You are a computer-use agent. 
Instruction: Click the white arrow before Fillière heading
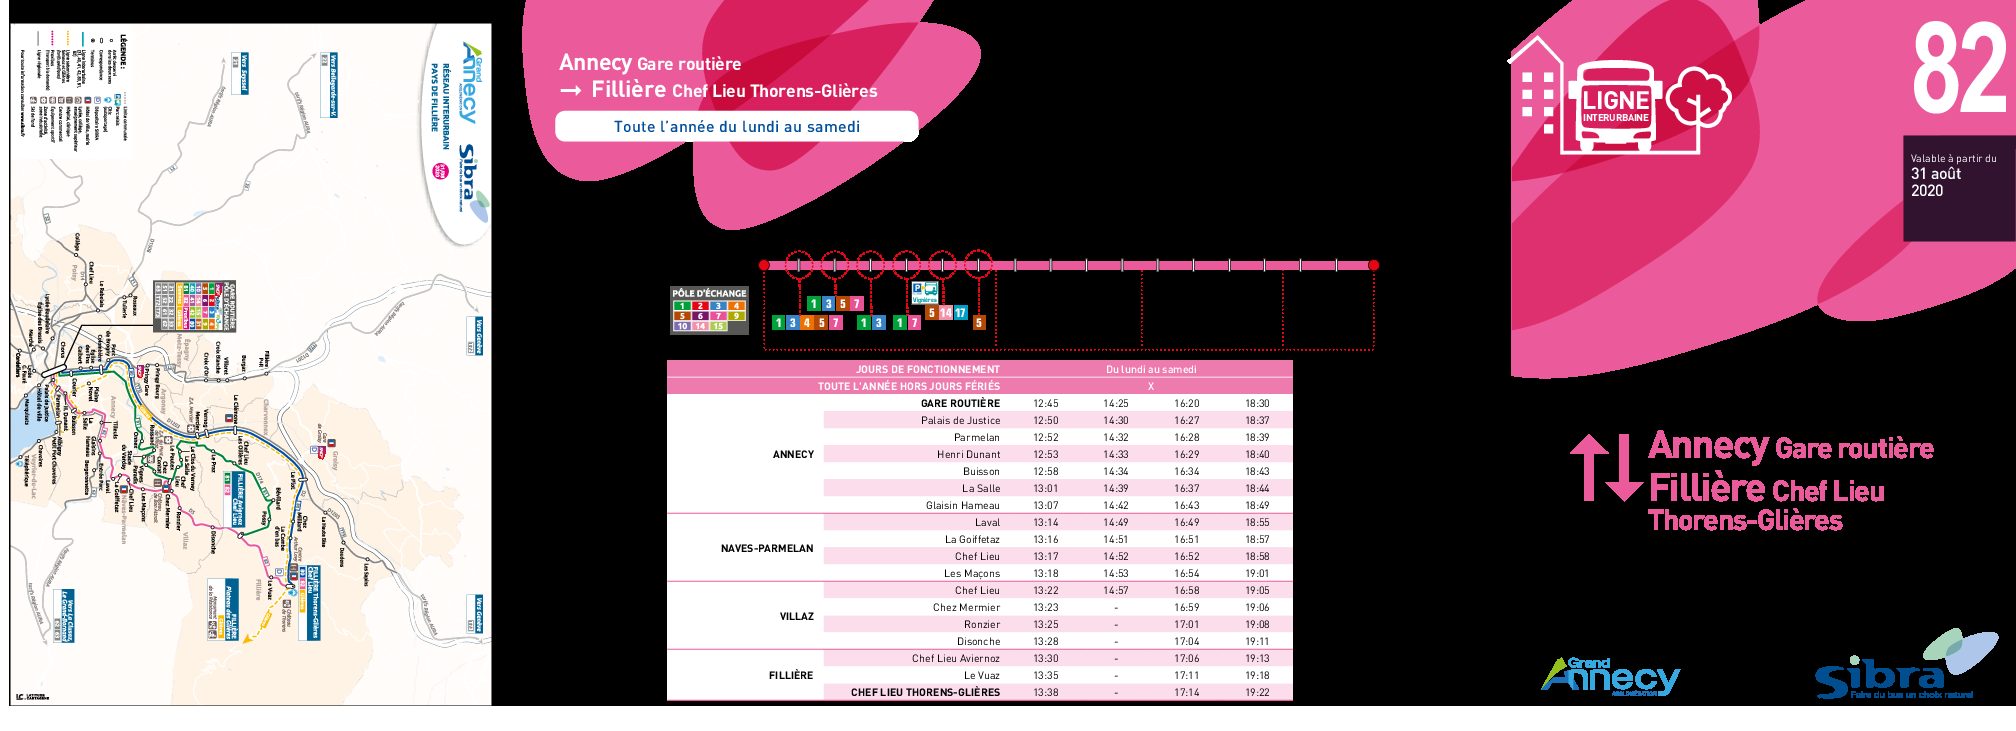[x=571, y=91]
